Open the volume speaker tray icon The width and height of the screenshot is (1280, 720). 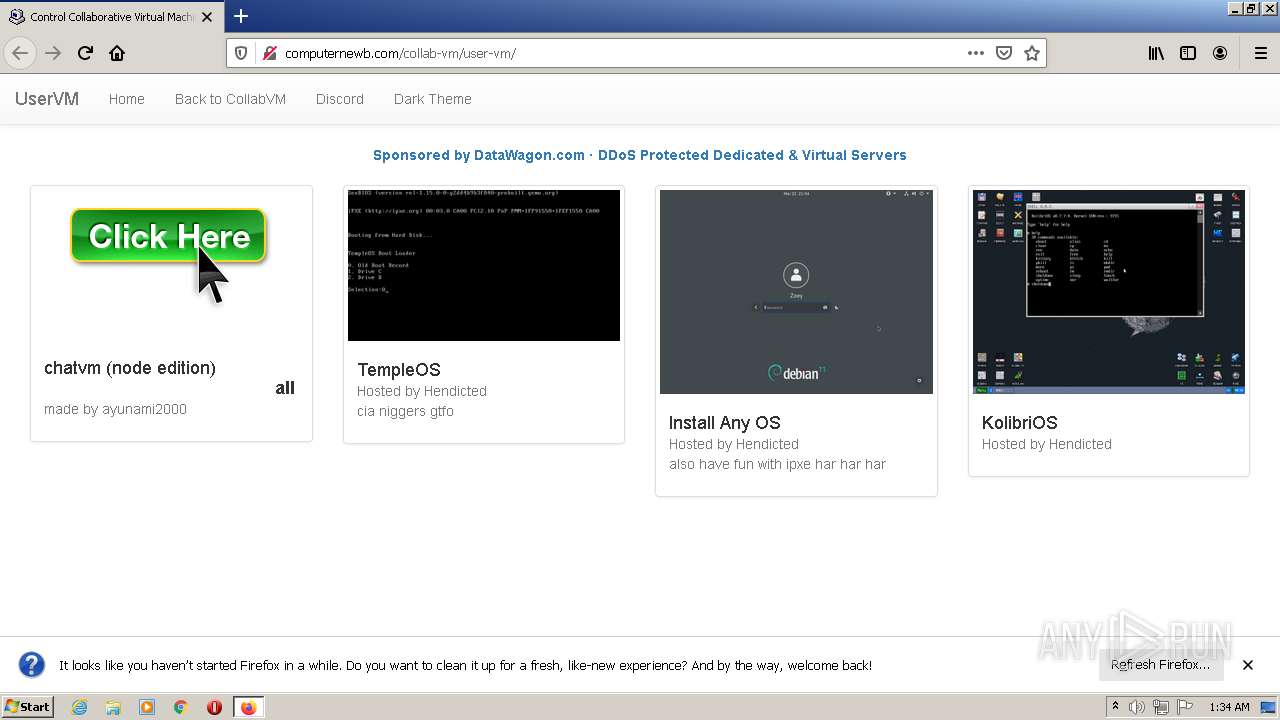[1137, 707]
